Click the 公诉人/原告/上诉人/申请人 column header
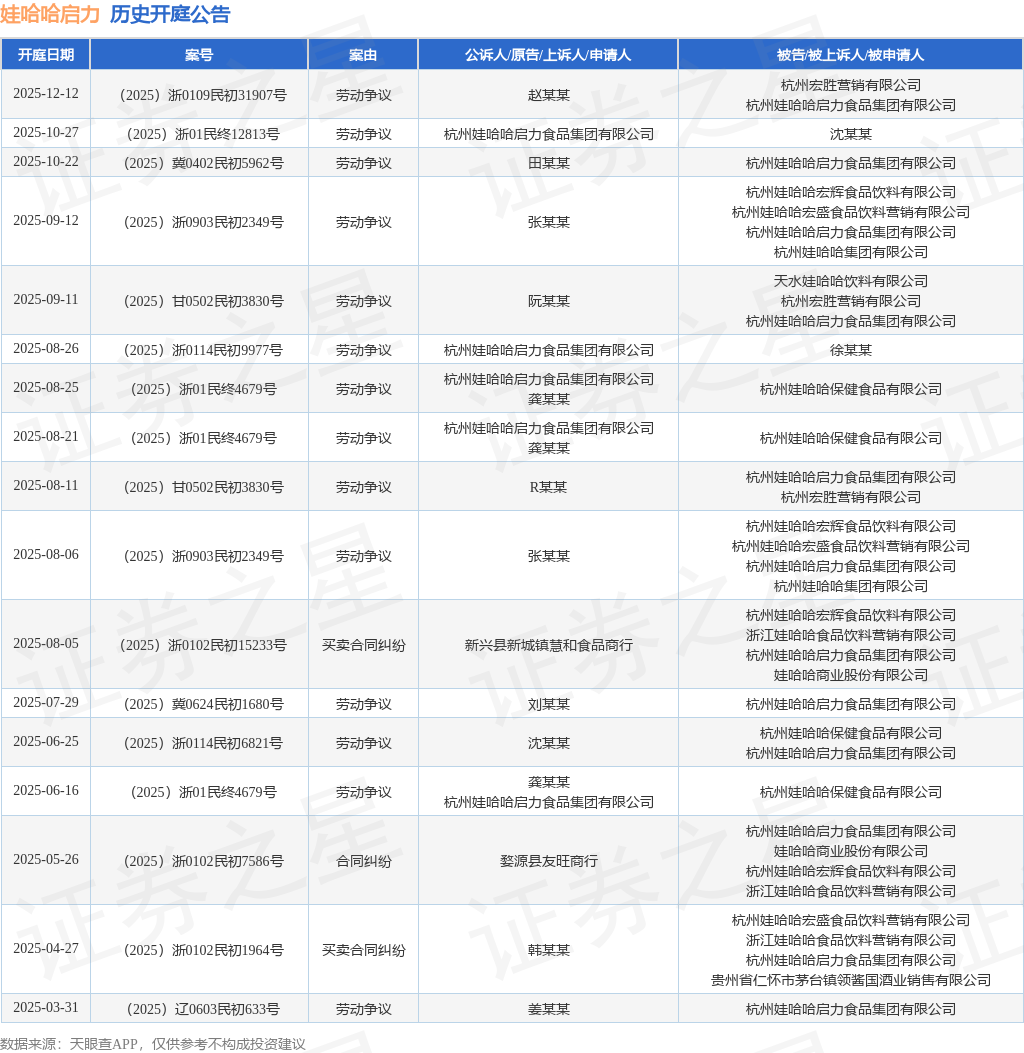 point(548,54)
